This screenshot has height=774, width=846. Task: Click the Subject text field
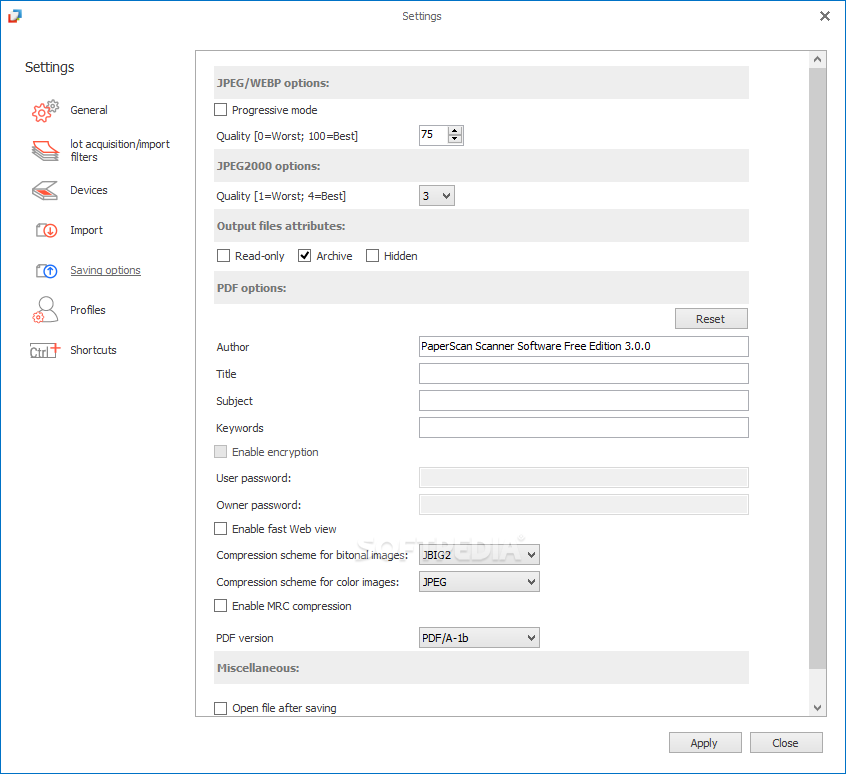click(584, 400)
